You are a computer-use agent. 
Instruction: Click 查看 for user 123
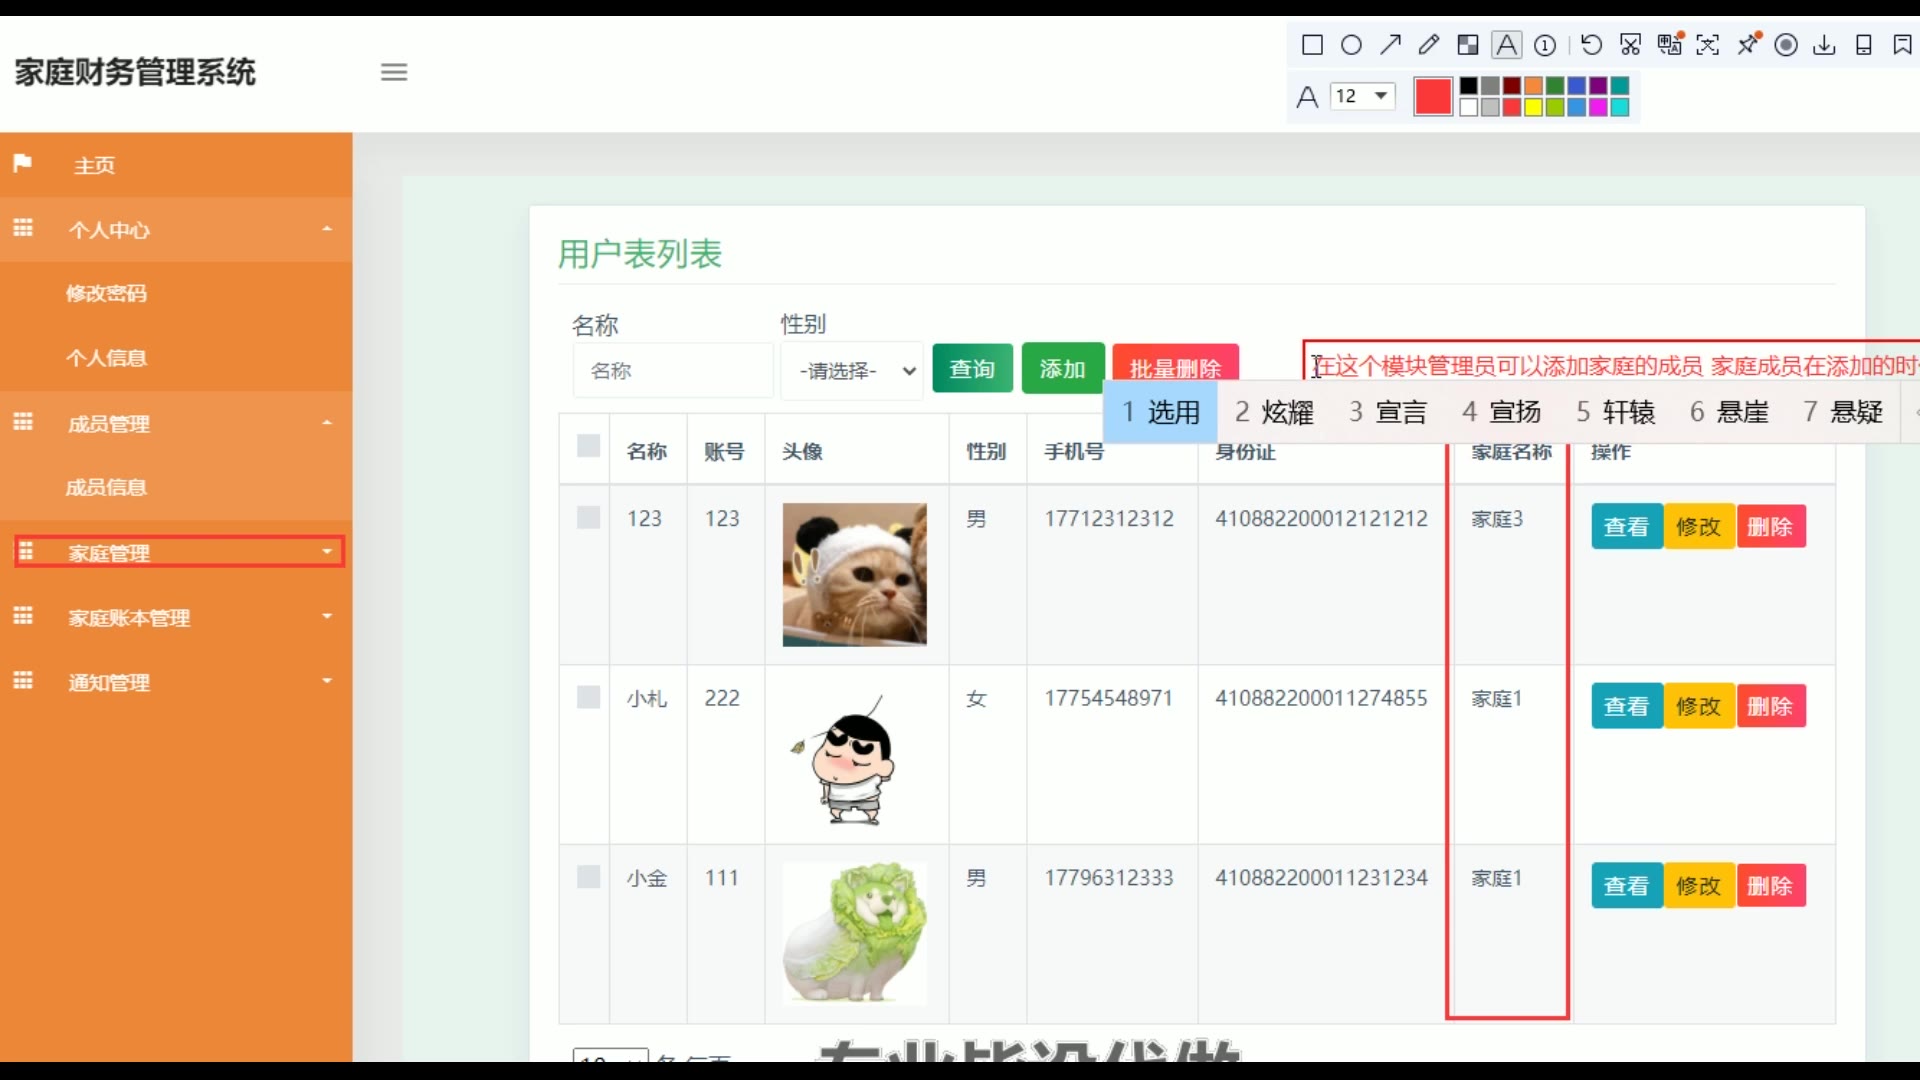(1626, 526)
